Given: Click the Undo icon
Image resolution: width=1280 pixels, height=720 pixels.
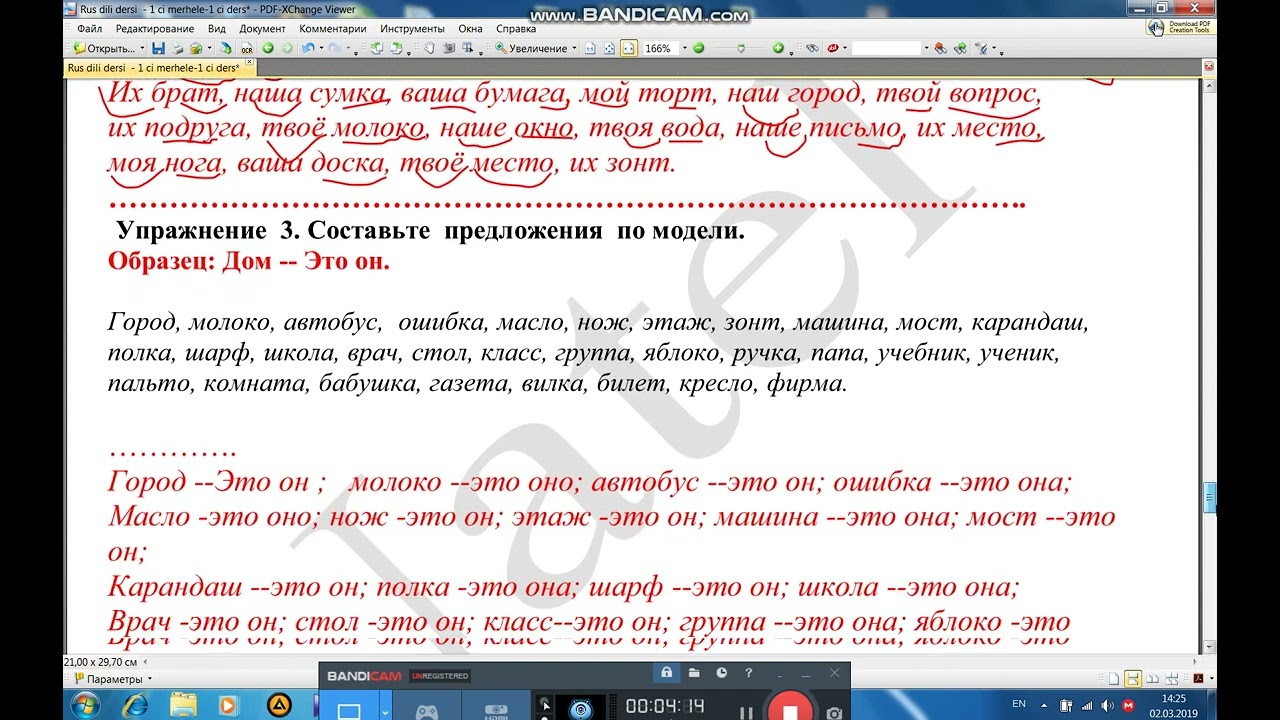Looking at the screenshot, I should coord(308,48).
